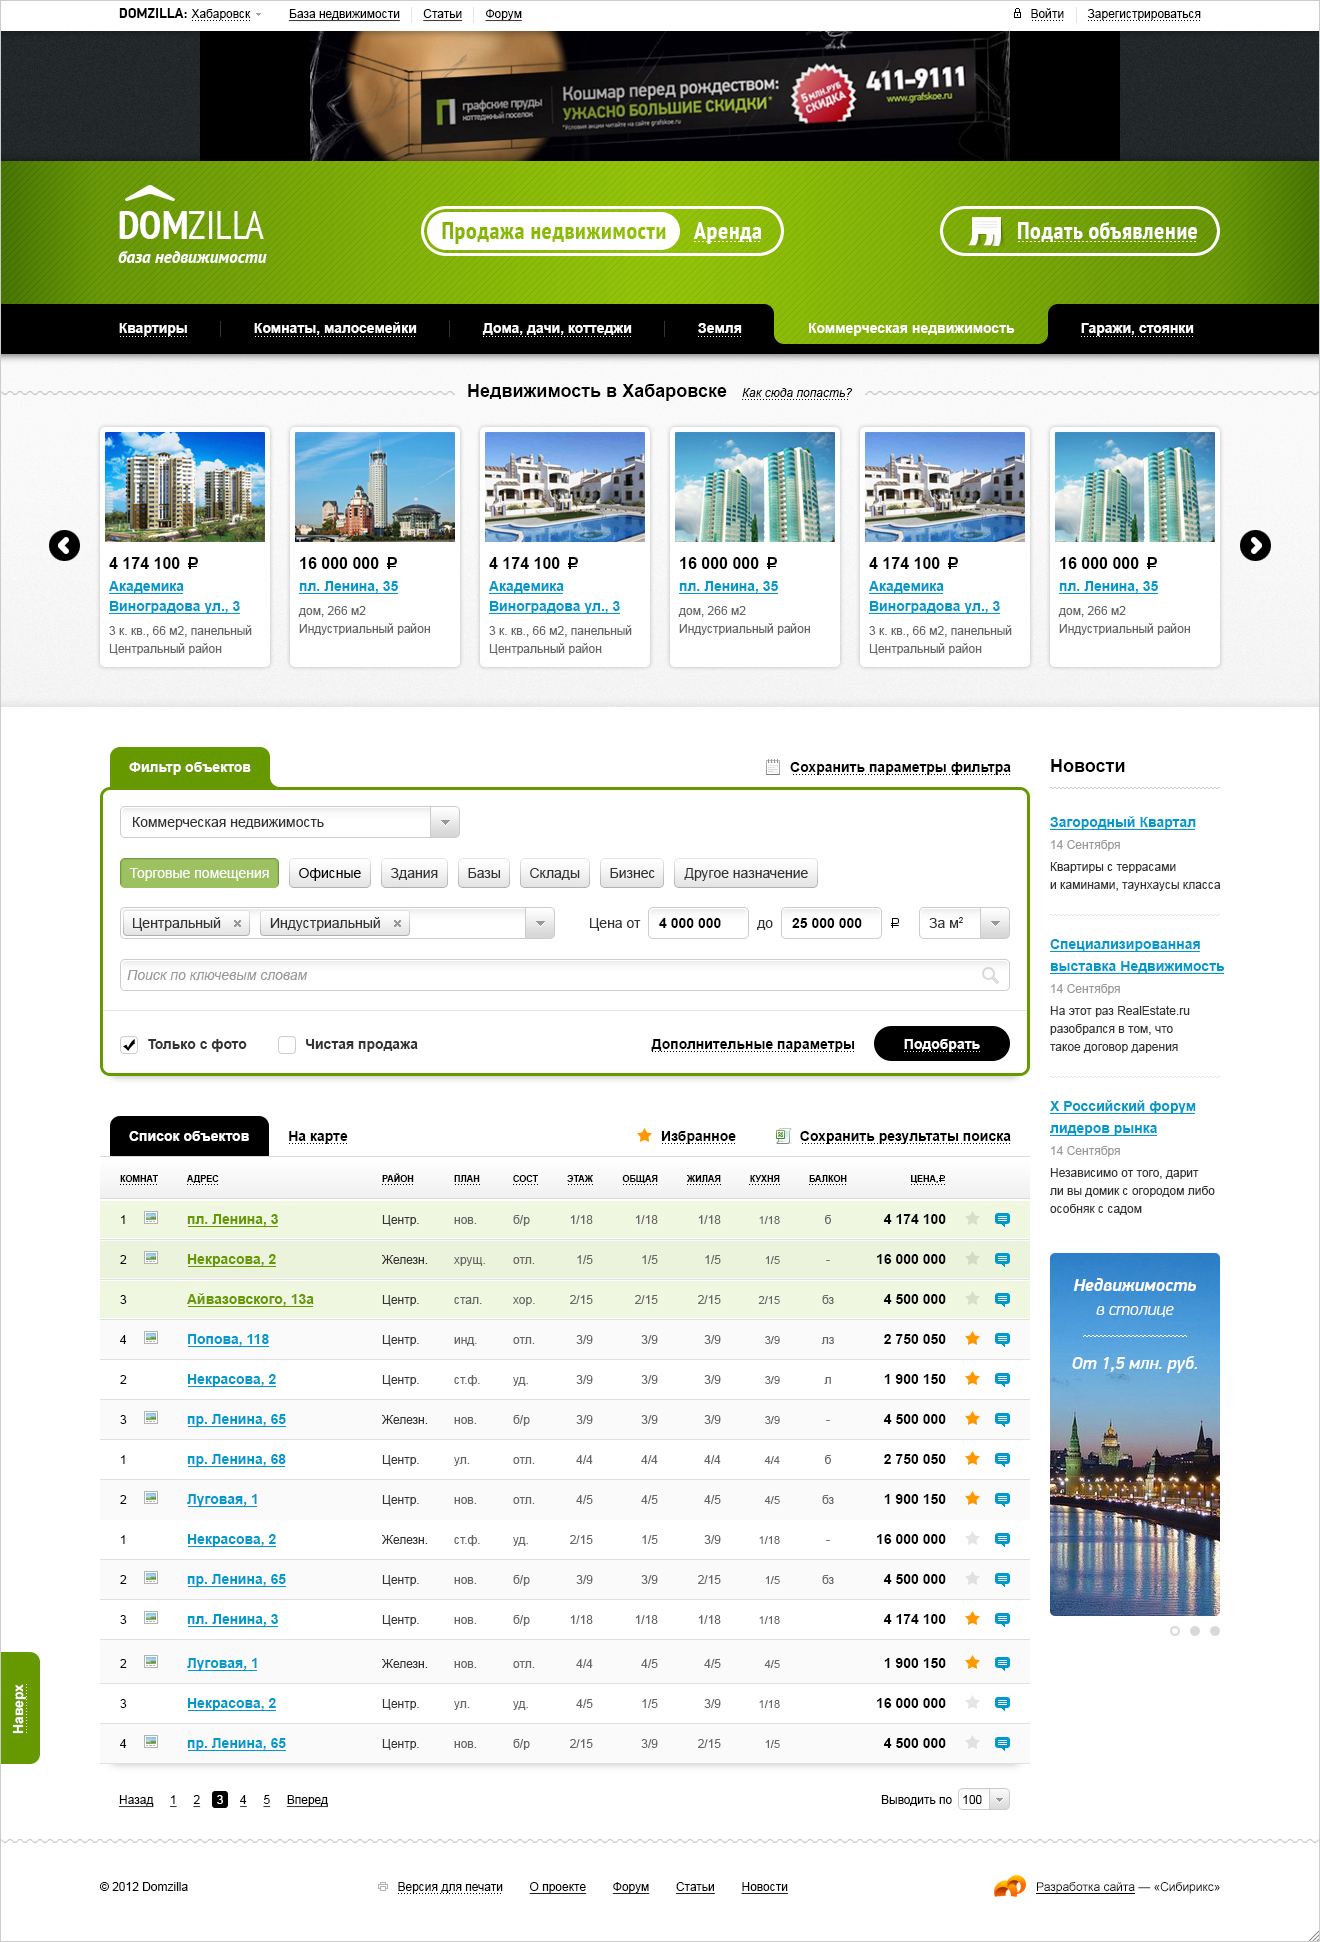Enable the Чистая продажа checkbox

pyautogui.click(x=287, y=1044)
